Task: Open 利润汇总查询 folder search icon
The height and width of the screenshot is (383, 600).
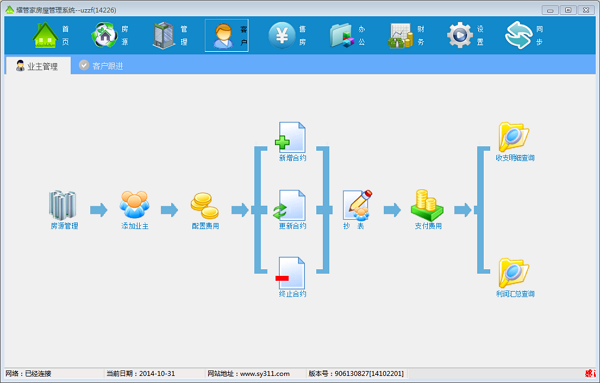Action: [x=514, y=273]
